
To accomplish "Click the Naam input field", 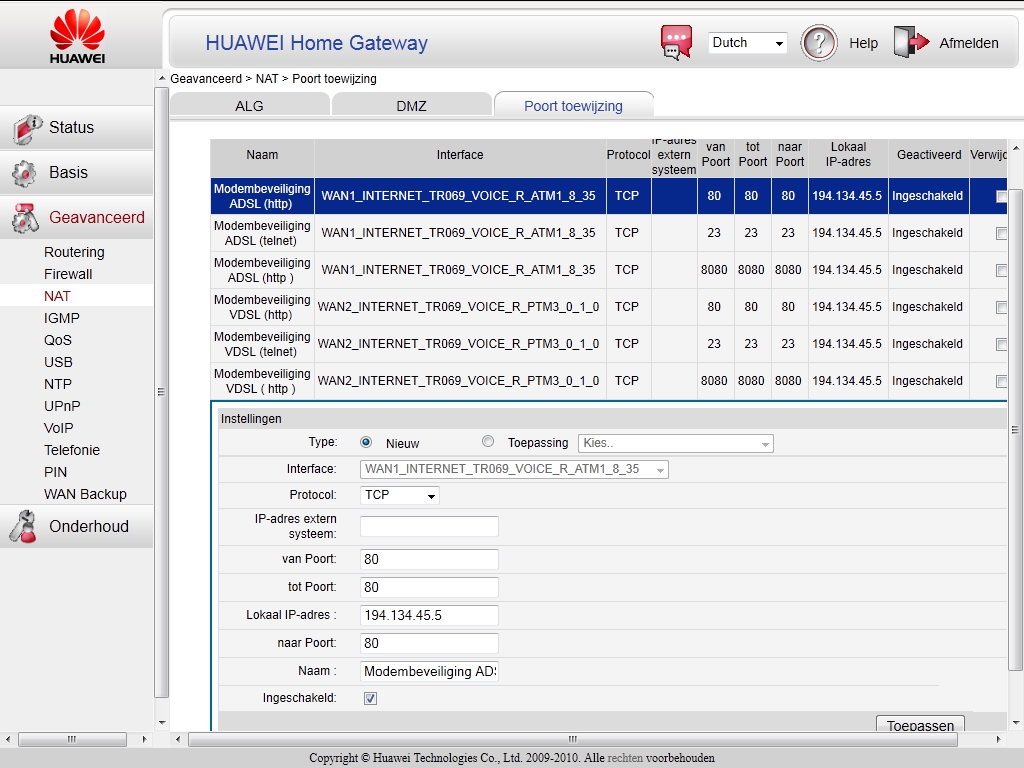I will 429,671.
